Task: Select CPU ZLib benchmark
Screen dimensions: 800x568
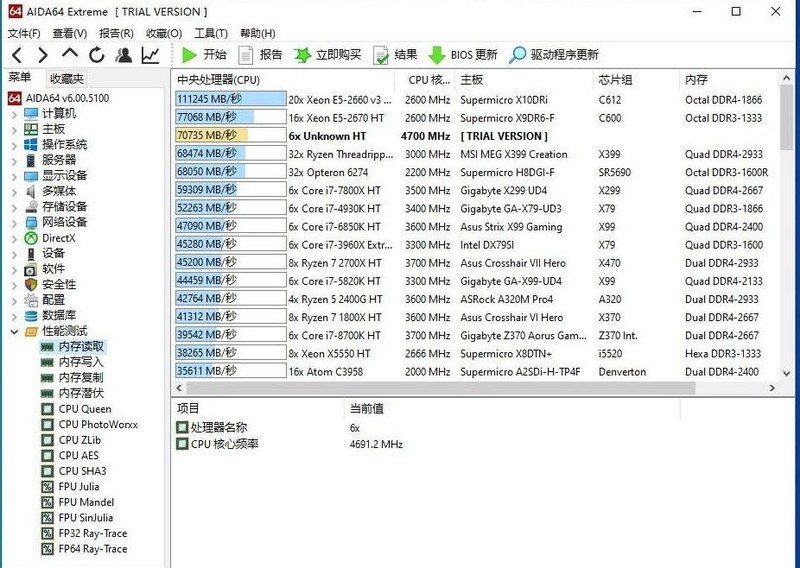Action: [x=71, y=440]
